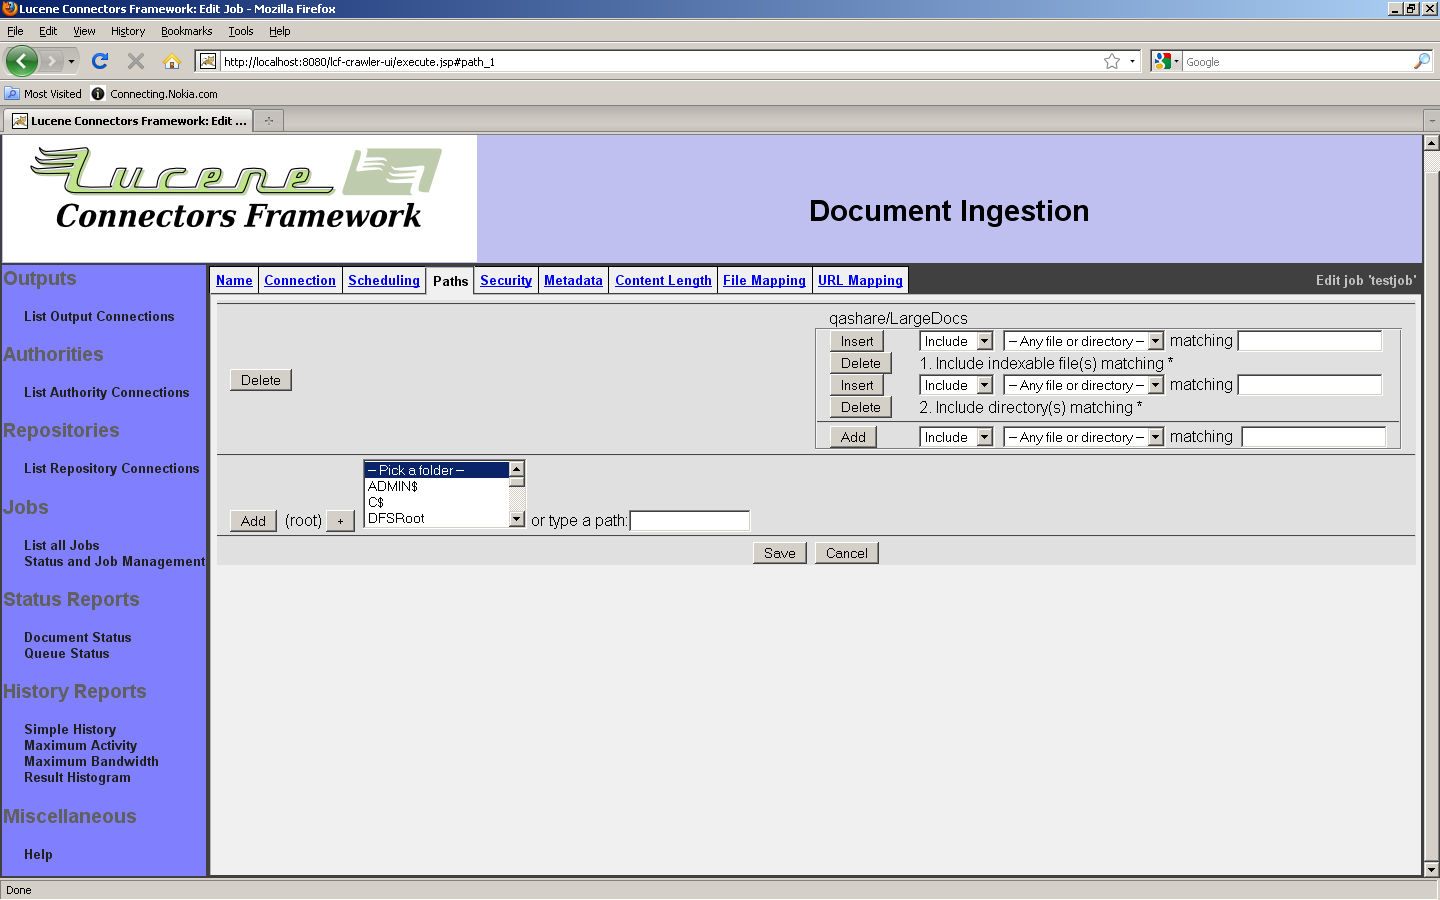Go to the Home page icon
Viewport: 1440px width, 900px height.
point(172,61)
